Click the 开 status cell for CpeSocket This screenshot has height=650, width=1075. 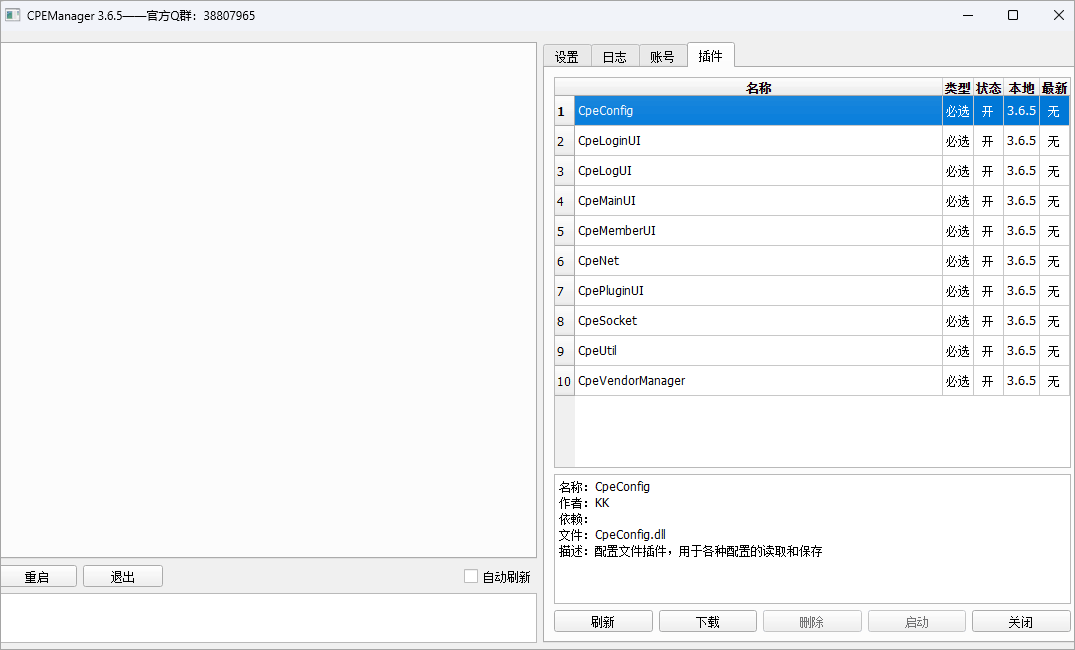(988, 321)
